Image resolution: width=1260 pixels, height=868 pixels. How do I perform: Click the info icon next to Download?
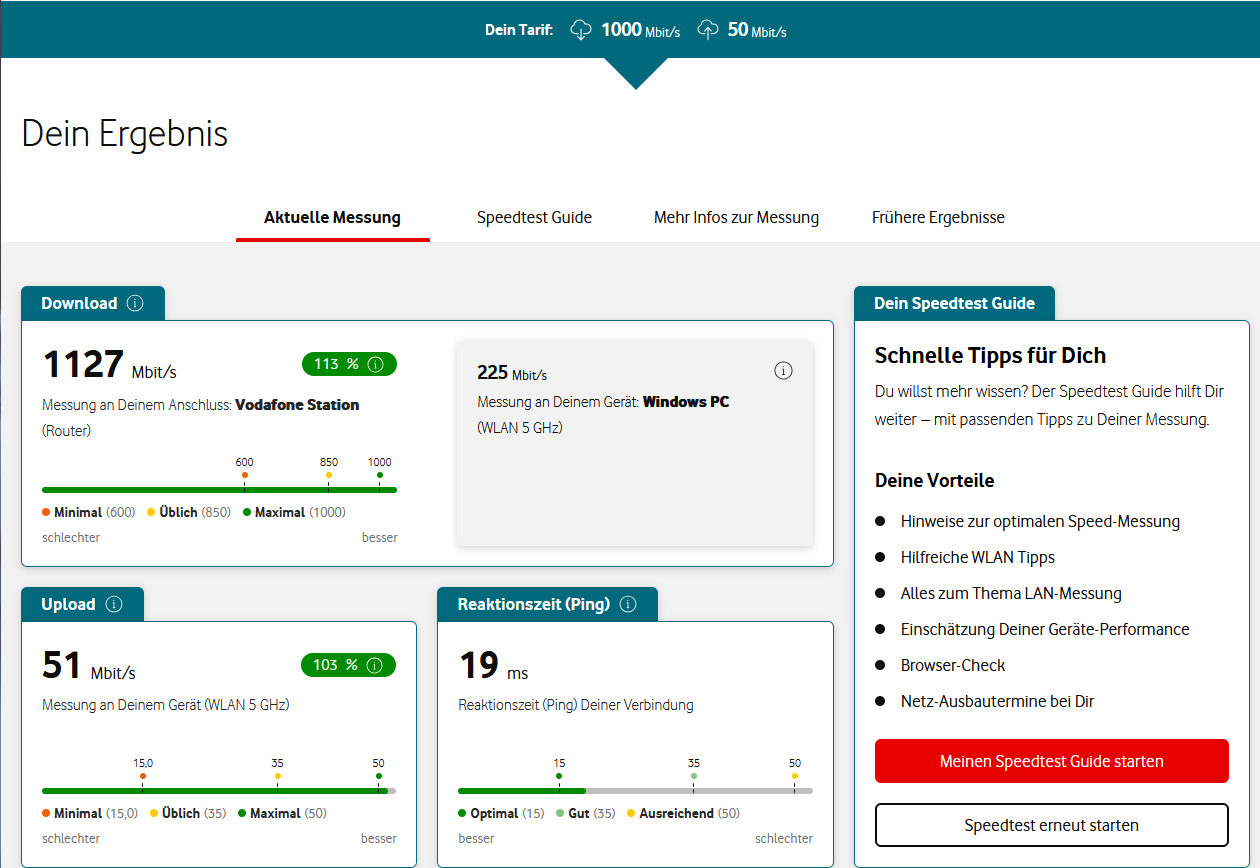click(x=135, y=303)
